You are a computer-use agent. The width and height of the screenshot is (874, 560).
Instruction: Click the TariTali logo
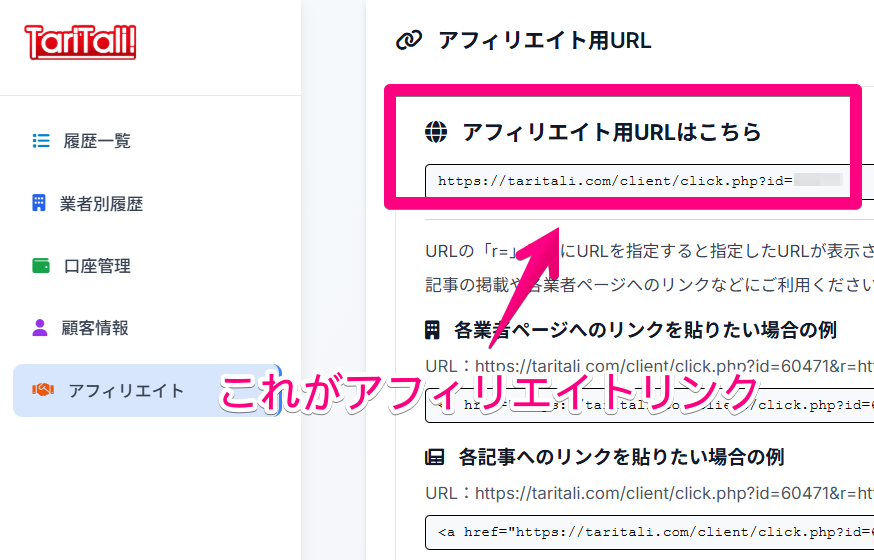click(x=80, y=42)
